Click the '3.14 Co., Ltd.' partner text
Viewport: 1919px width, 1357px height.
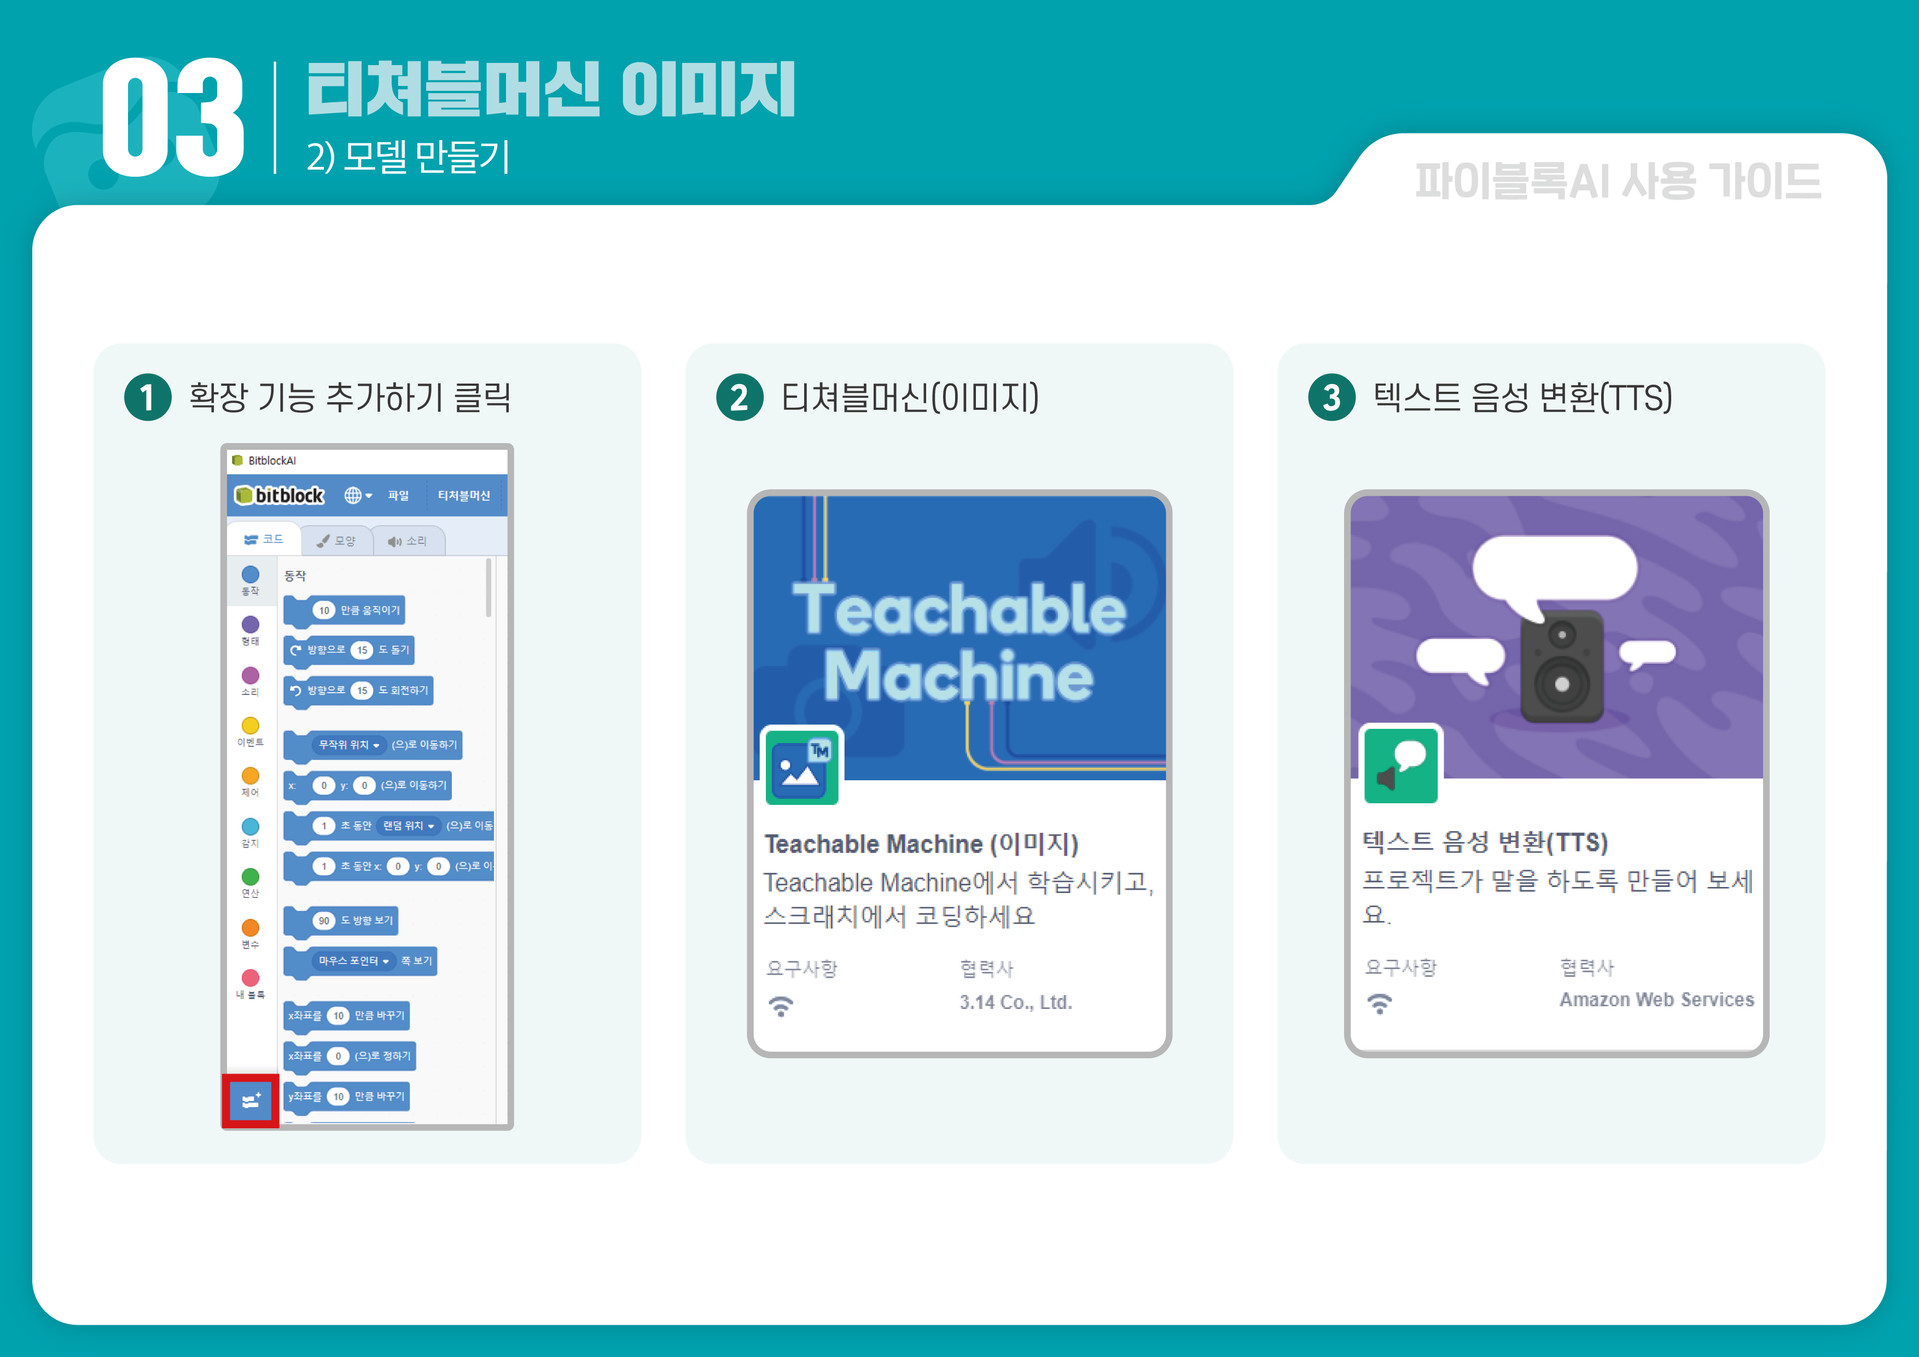coord(1016,1002)
